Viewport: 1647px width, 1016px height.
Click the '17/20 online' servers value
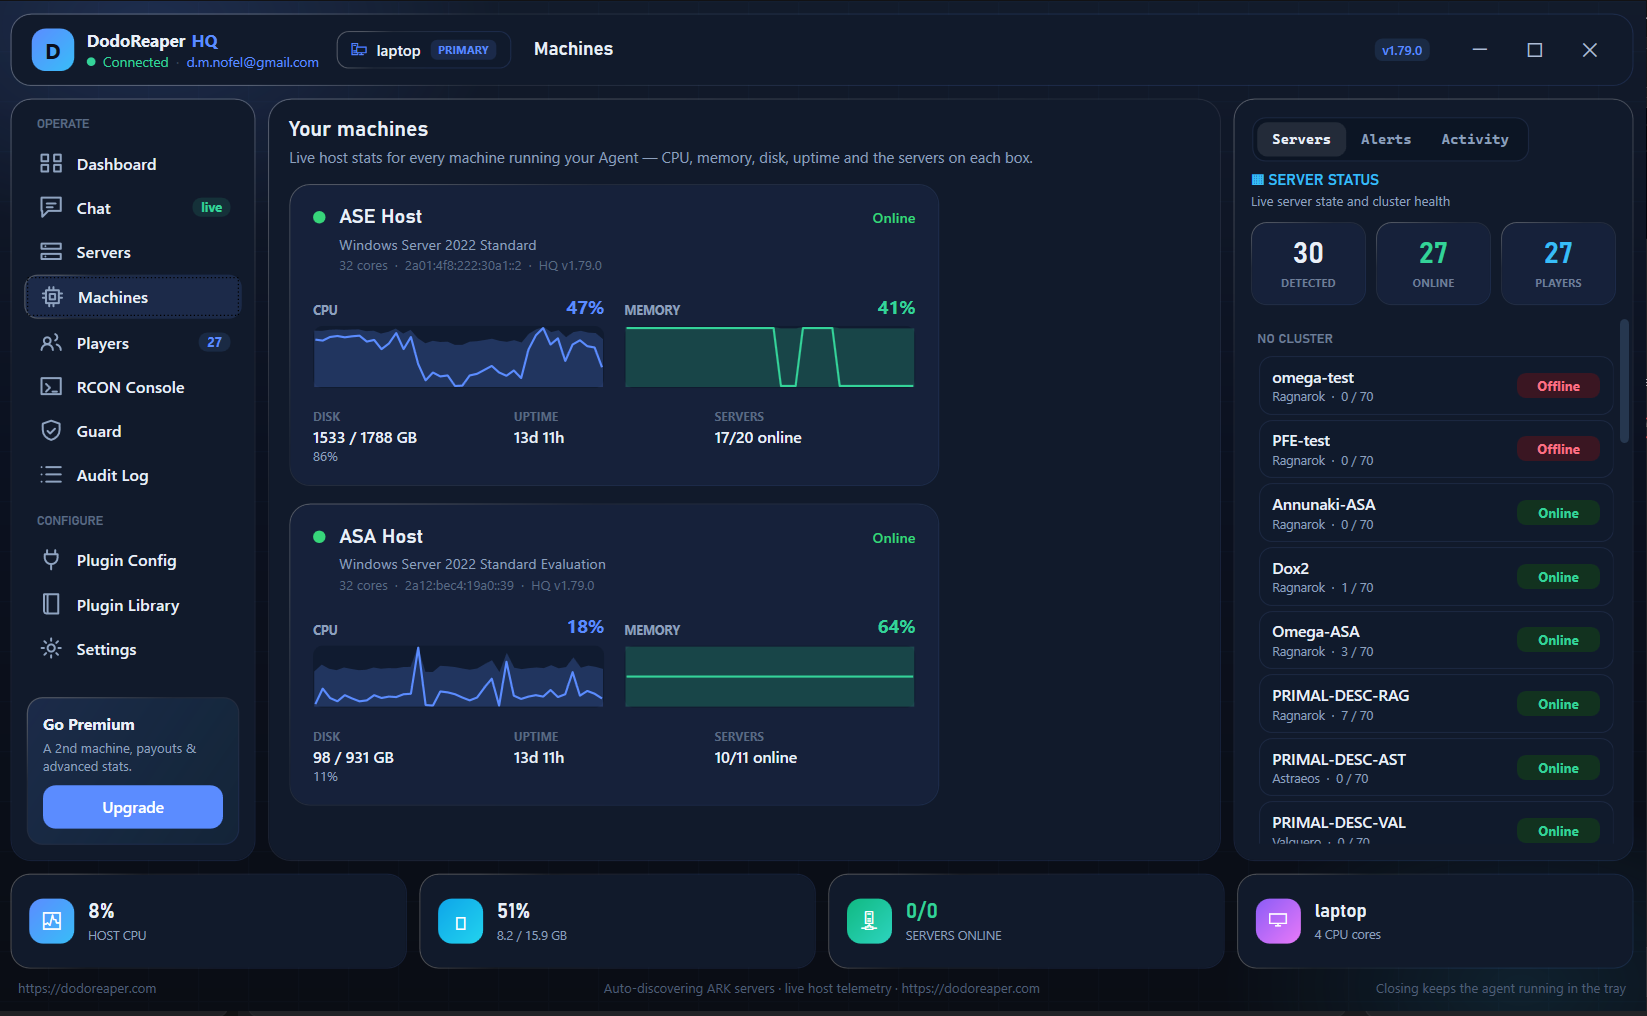758,438
